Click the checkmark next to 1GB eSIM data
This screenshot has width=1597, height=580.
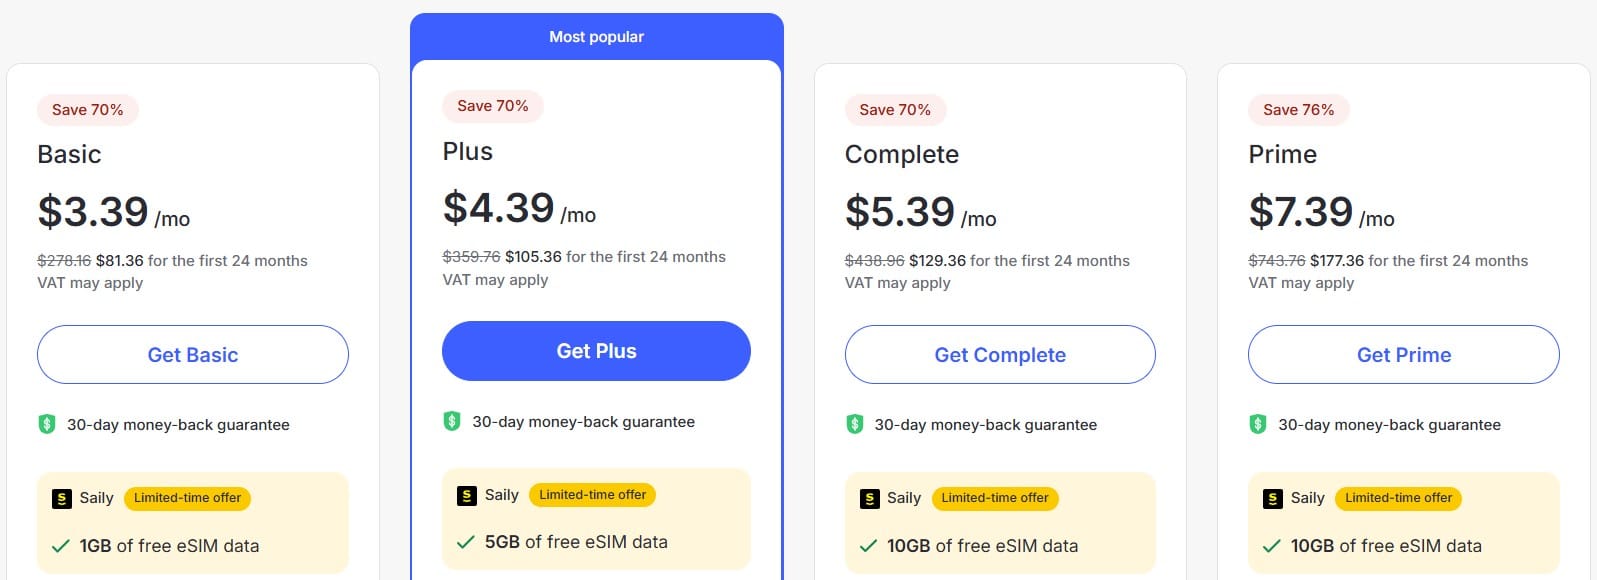(61, 546)
